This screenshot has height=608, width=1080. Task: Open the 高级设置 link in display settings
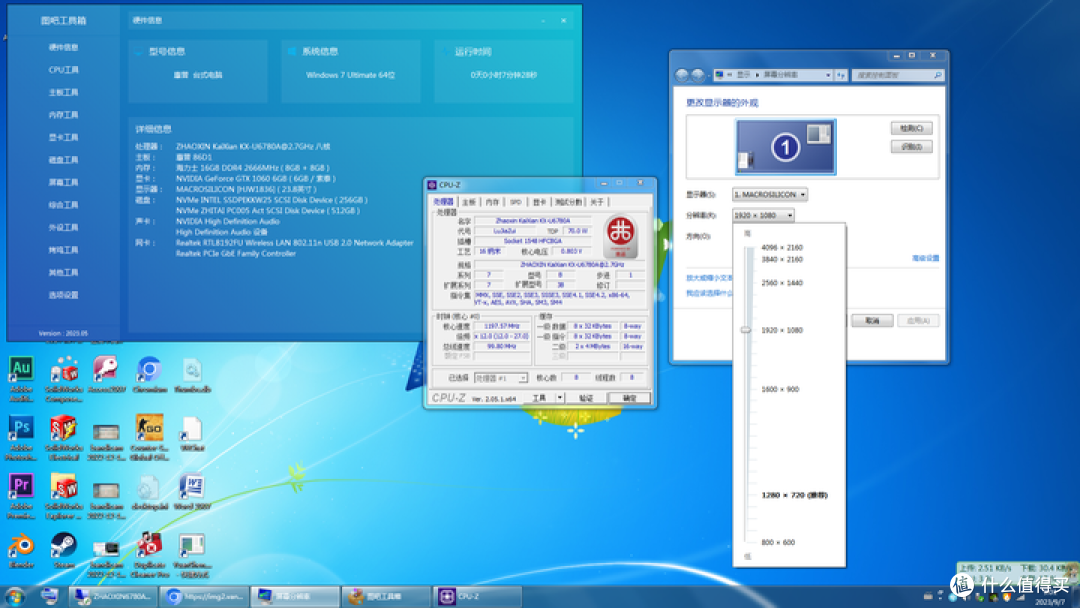(x=925, y=258)
